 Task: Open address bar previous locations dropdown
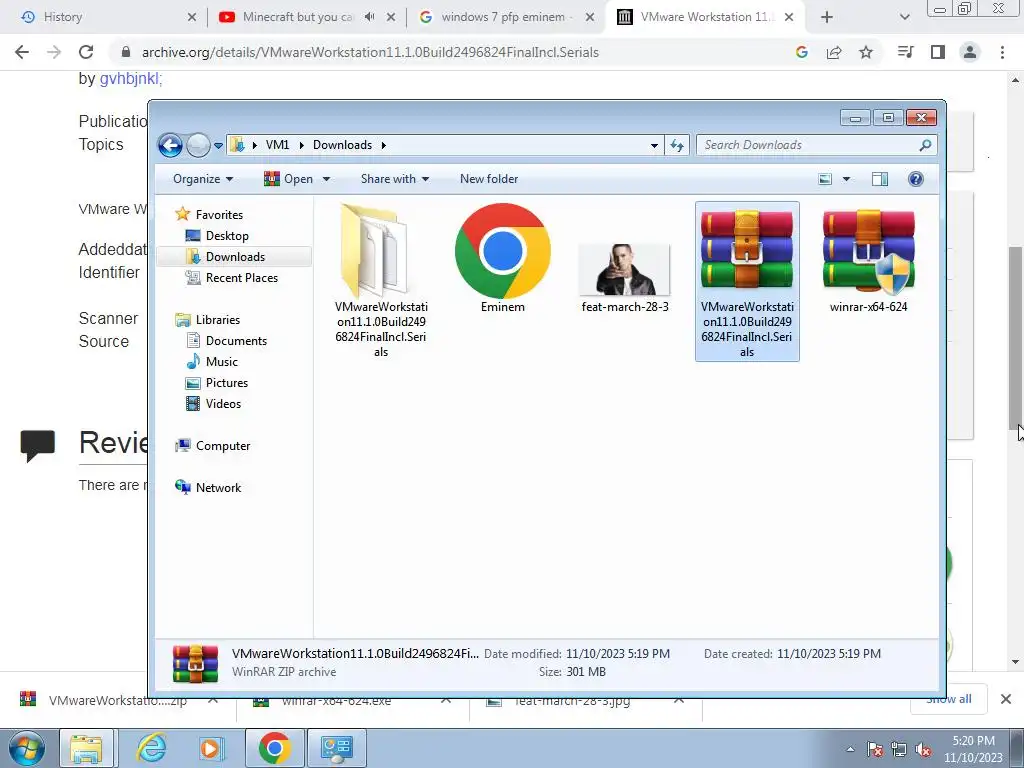(x=654, y=146)
